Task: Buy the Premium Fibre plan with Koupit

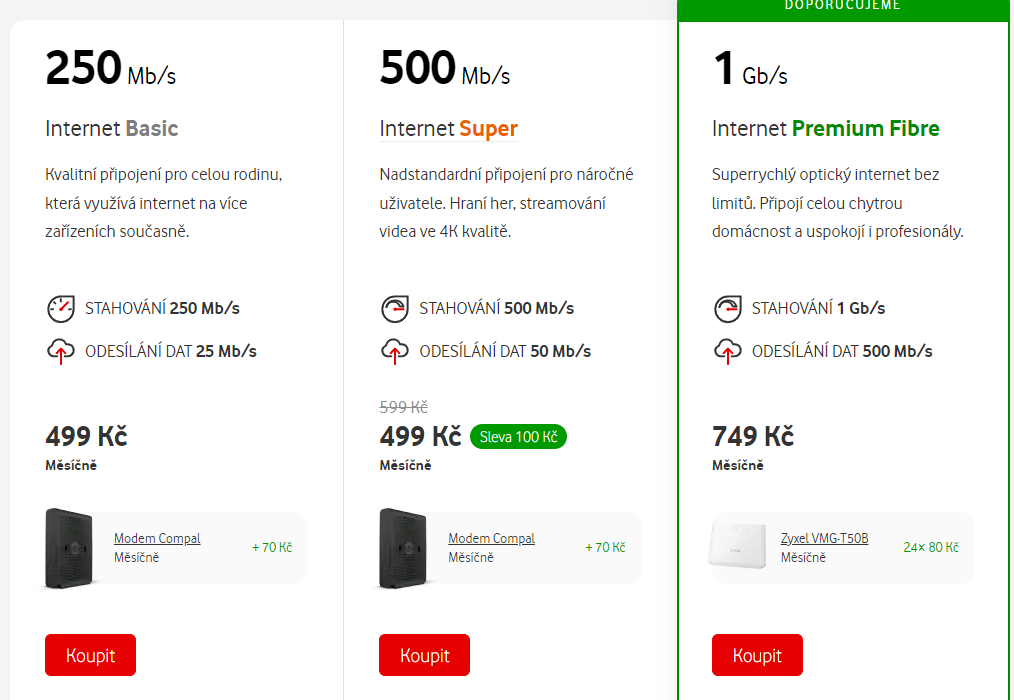Action: tap(757, 655)
